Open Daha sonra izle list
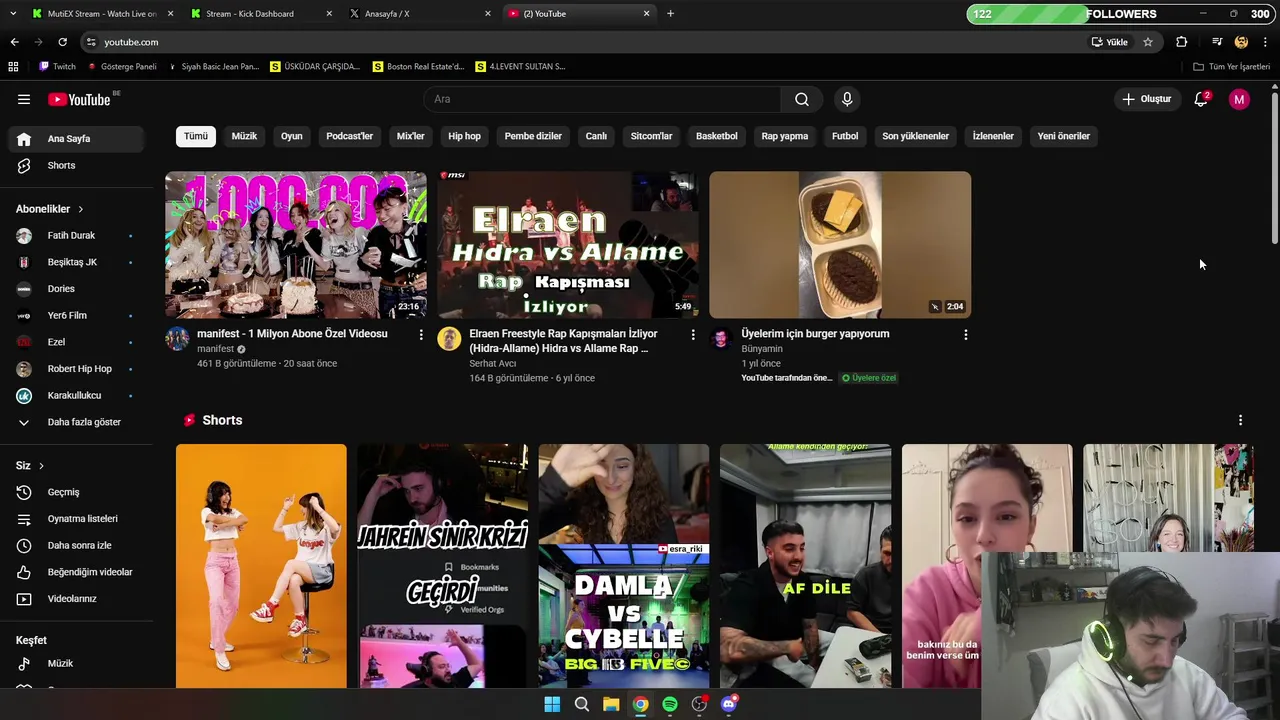This screenshot has height=720, width=1280. click(x=79, y=545)
